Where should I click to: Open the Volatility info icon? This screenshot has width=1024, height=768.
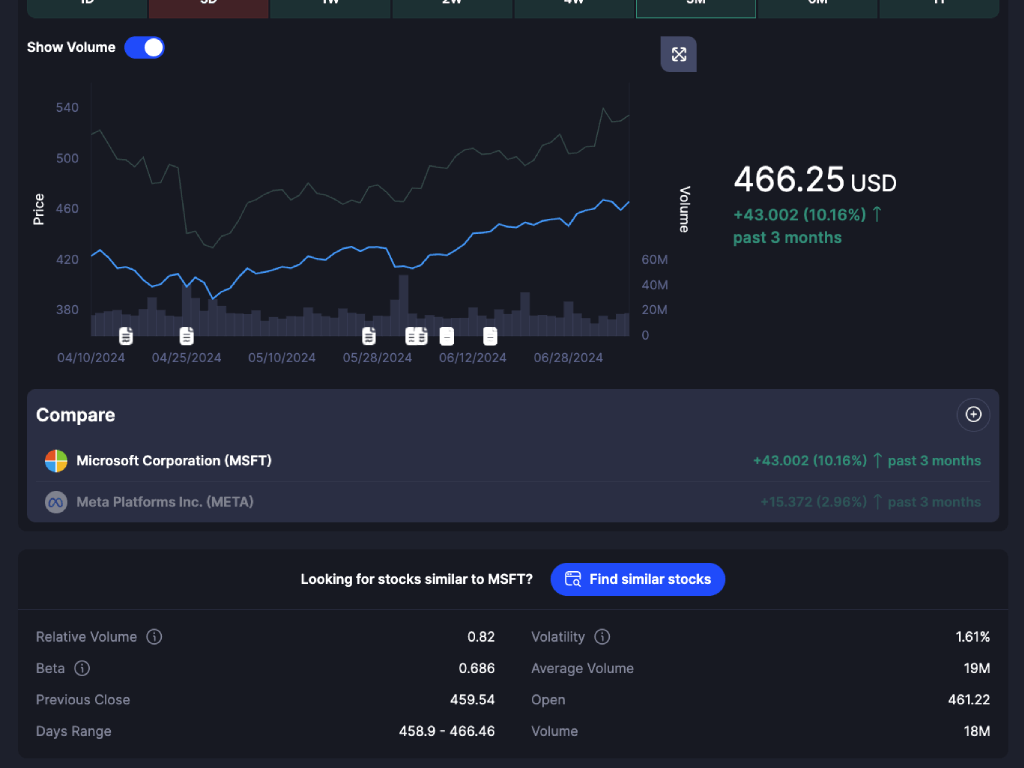click(602, 637)
